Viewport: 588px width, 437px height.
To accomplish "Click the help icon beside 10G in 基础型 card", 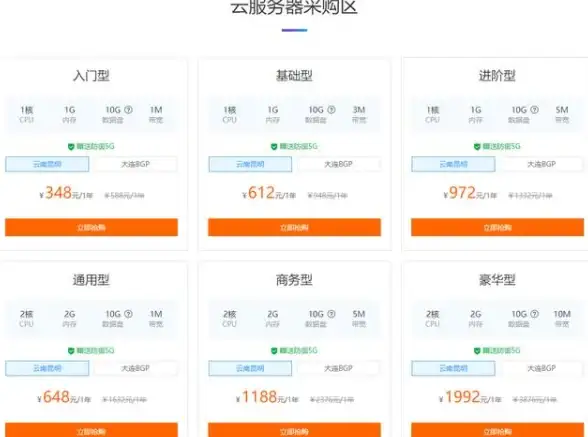I will [332, 110].
